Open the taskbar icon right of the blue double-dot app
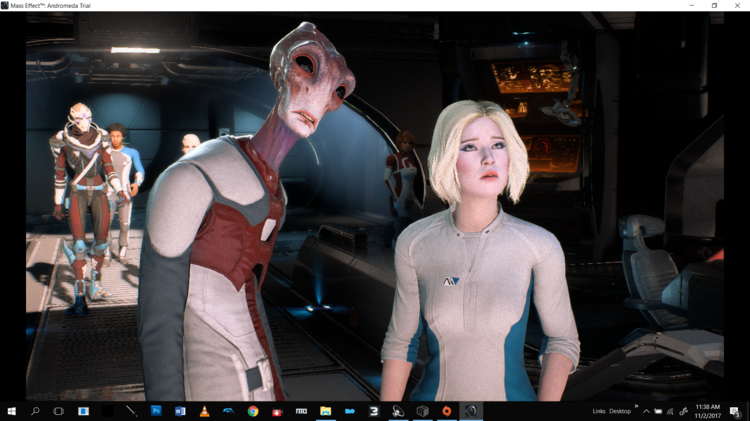This screenshot has width=750, height=421. (x=374, y=411)
